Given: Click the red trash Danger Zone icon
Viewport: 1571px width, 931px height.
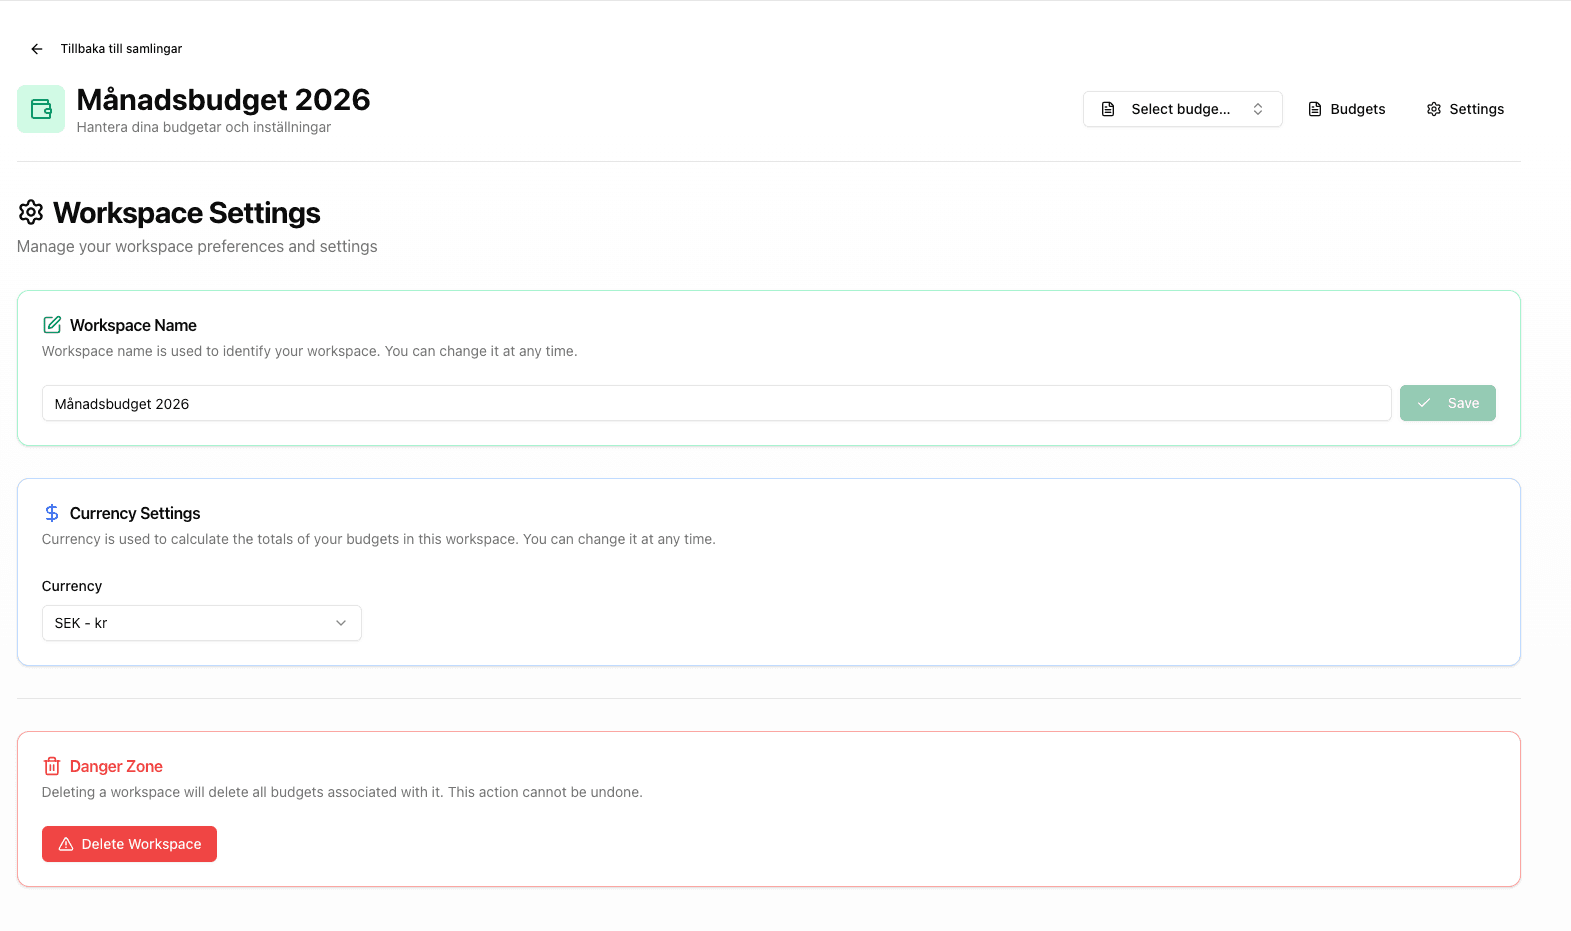Looking at the screenshot, I should pos(52,766).
